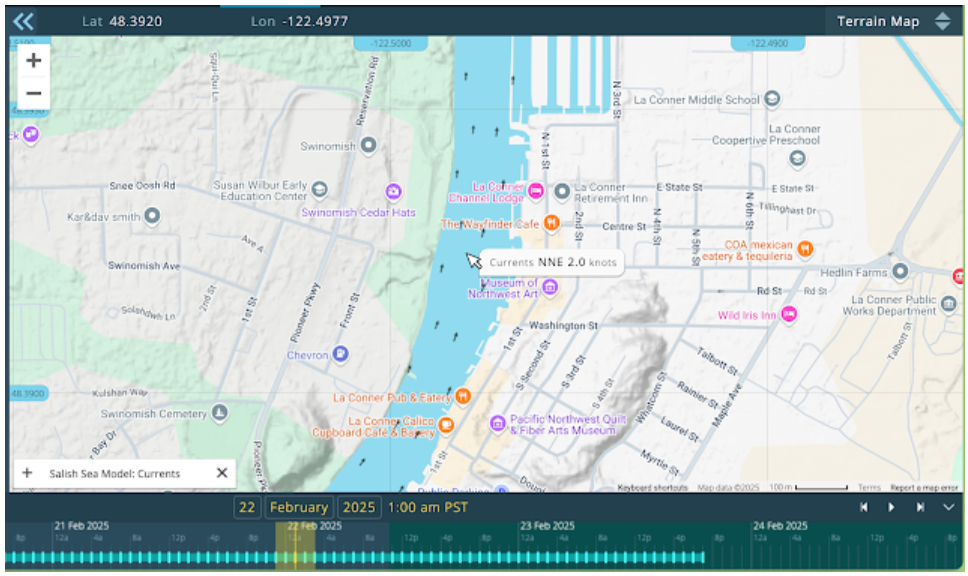Viewport: 968px width, 576px height.
Task: Open La Conner Pub & Eatery marker
Action: click(x=462, y=396)
